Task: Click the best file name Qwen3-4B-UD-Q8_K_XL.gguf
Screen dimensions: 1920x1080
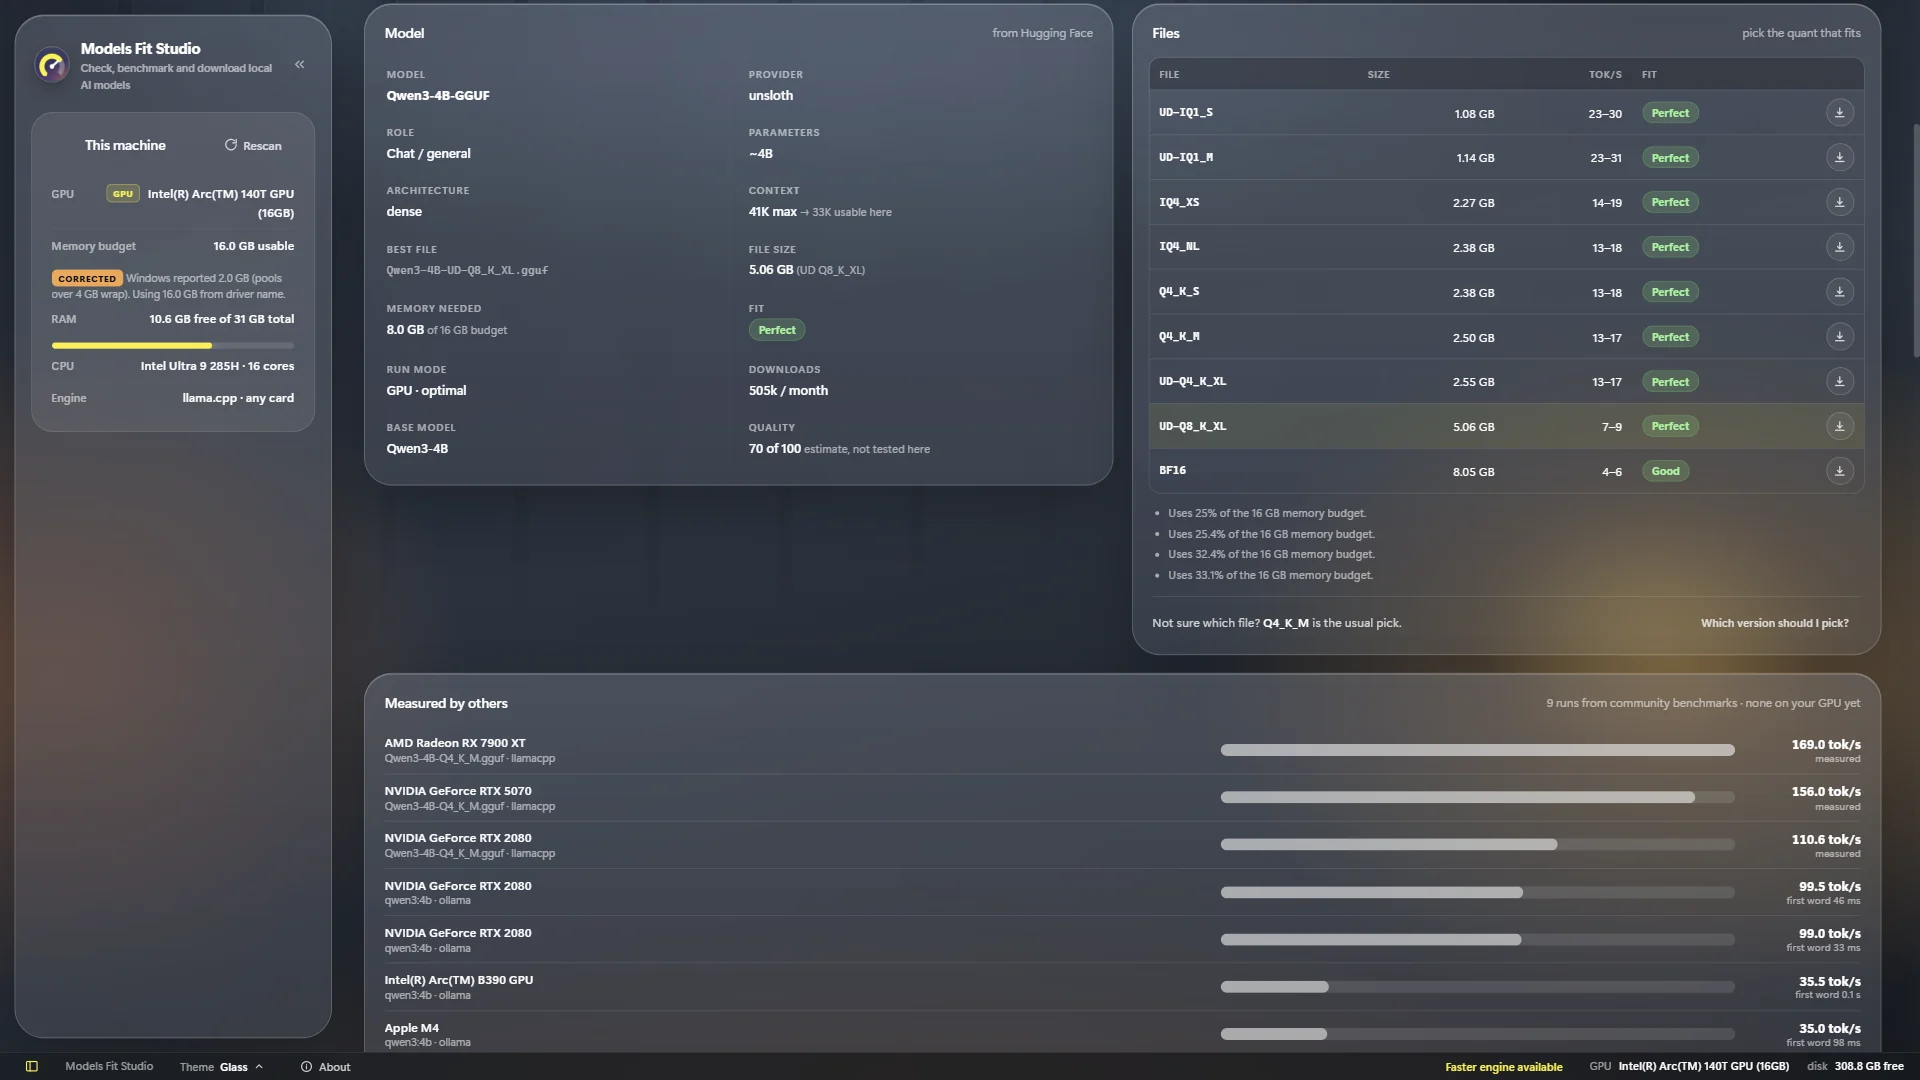Action: (x=467, y=270)
